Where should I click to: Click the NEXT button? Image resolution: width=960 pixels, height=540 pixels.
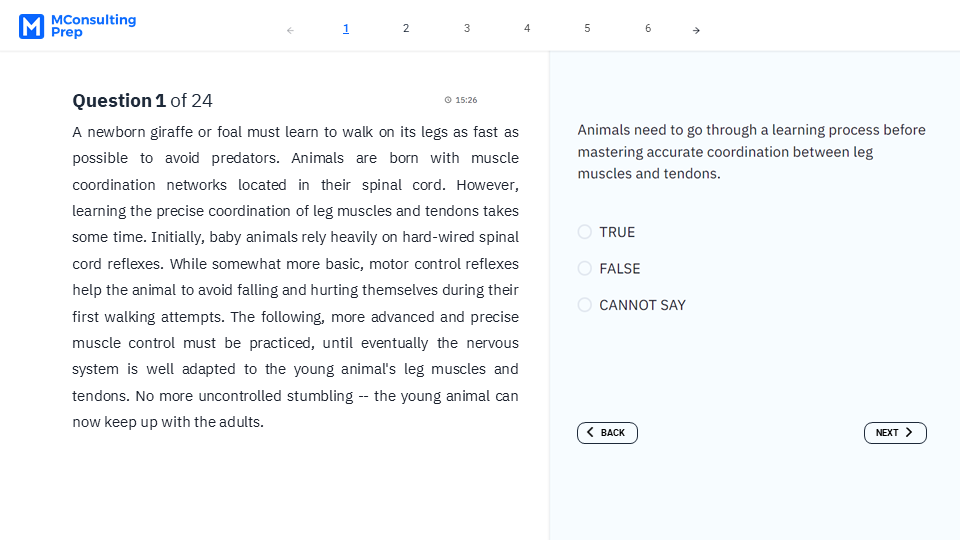click(x=895, y=433)
